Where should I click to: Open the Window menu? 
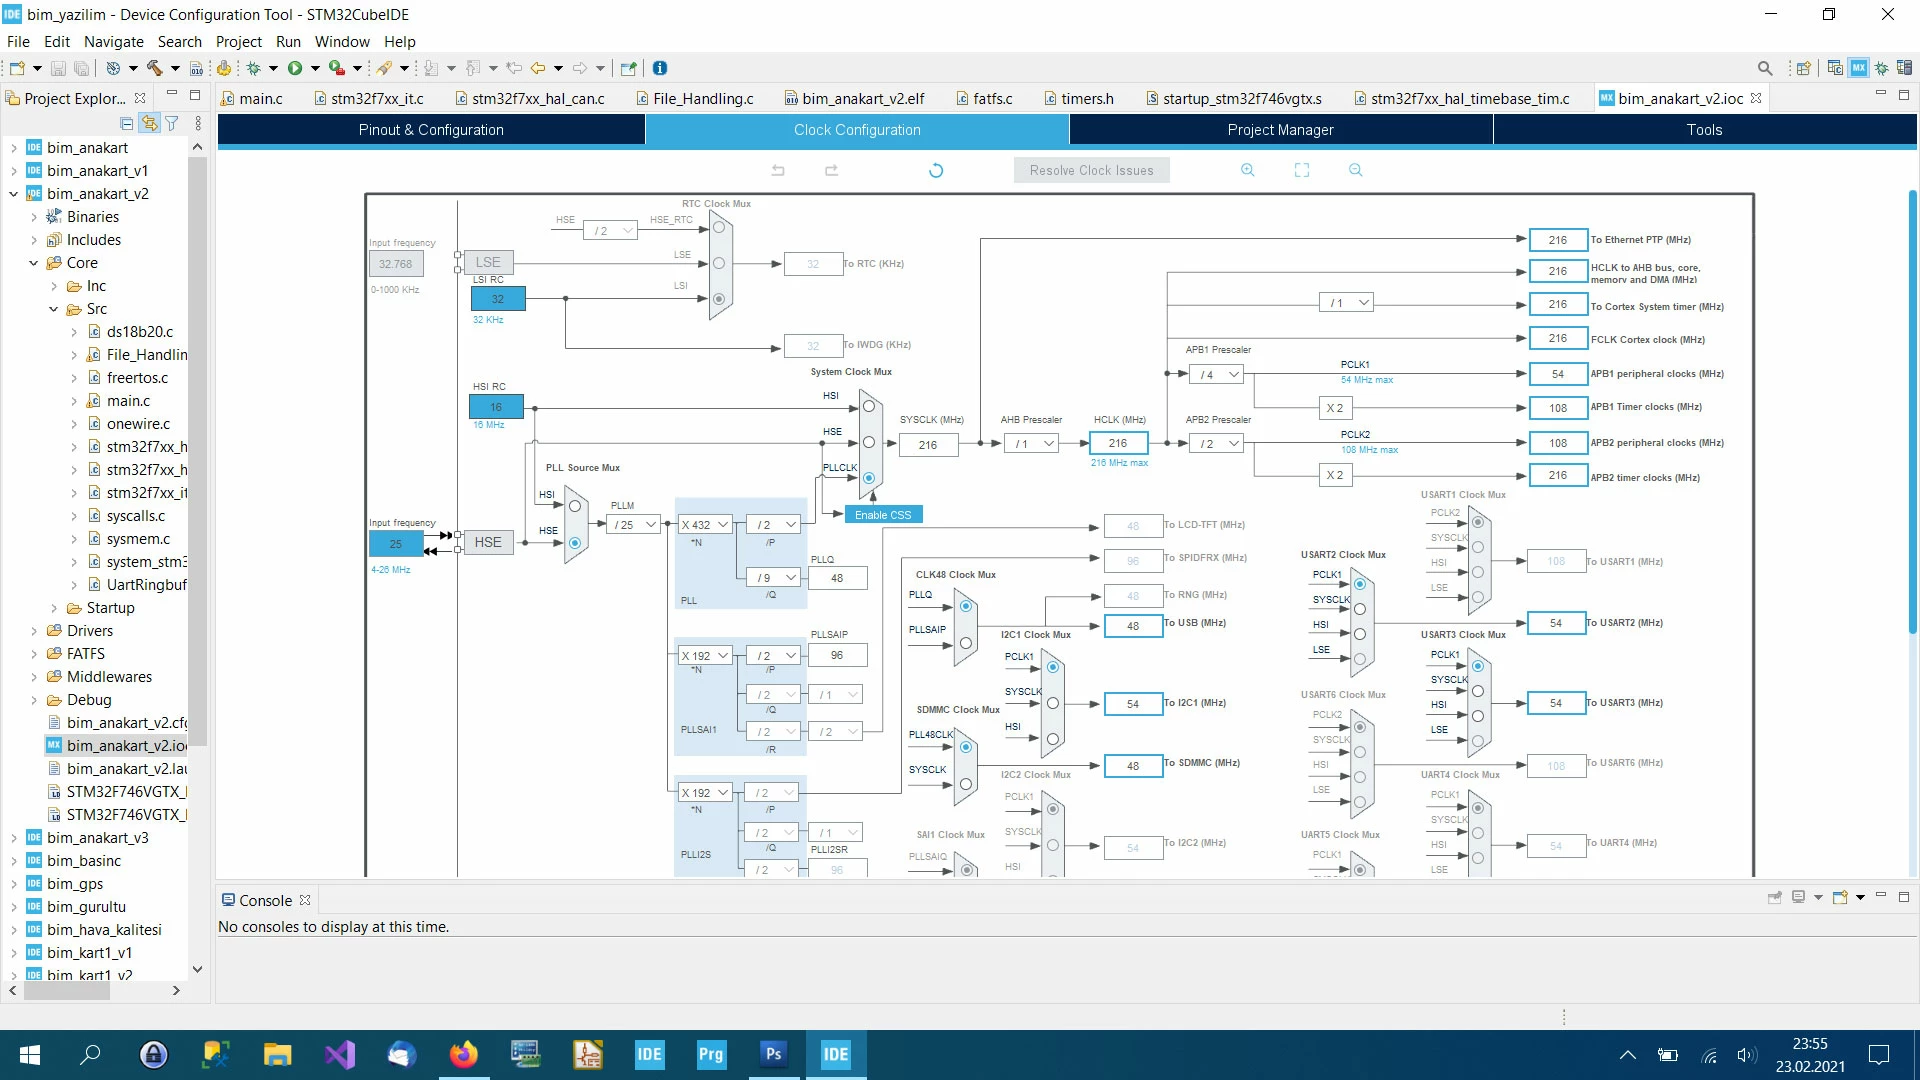(x=342, y=41)
